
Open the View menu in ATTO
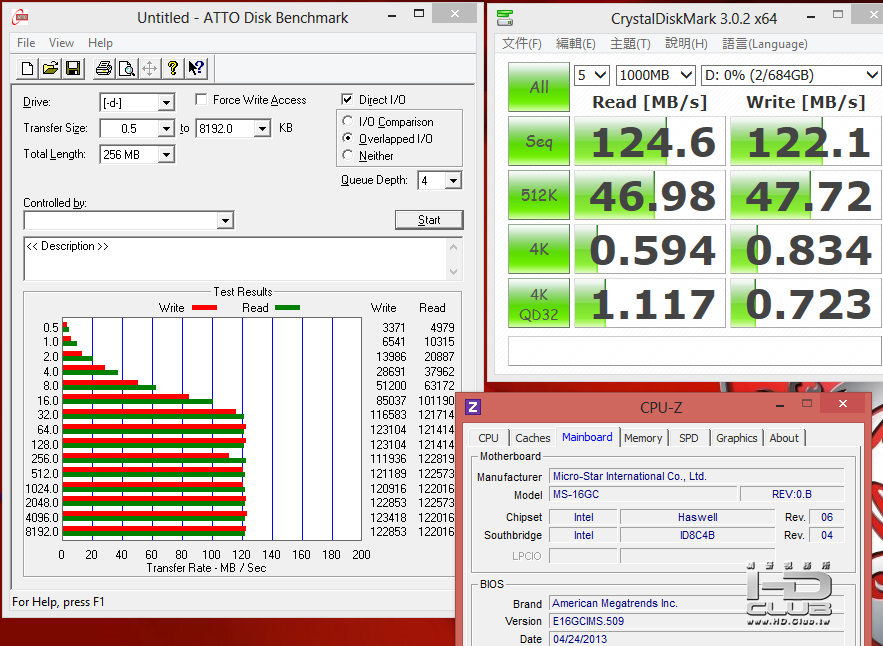click(x=61, y=43)
